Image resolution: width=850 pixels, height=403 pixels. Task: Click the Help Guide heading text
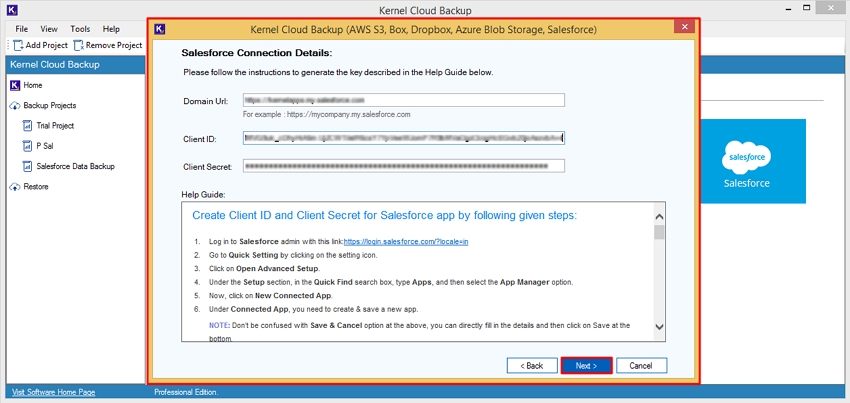tap(385, 215)
